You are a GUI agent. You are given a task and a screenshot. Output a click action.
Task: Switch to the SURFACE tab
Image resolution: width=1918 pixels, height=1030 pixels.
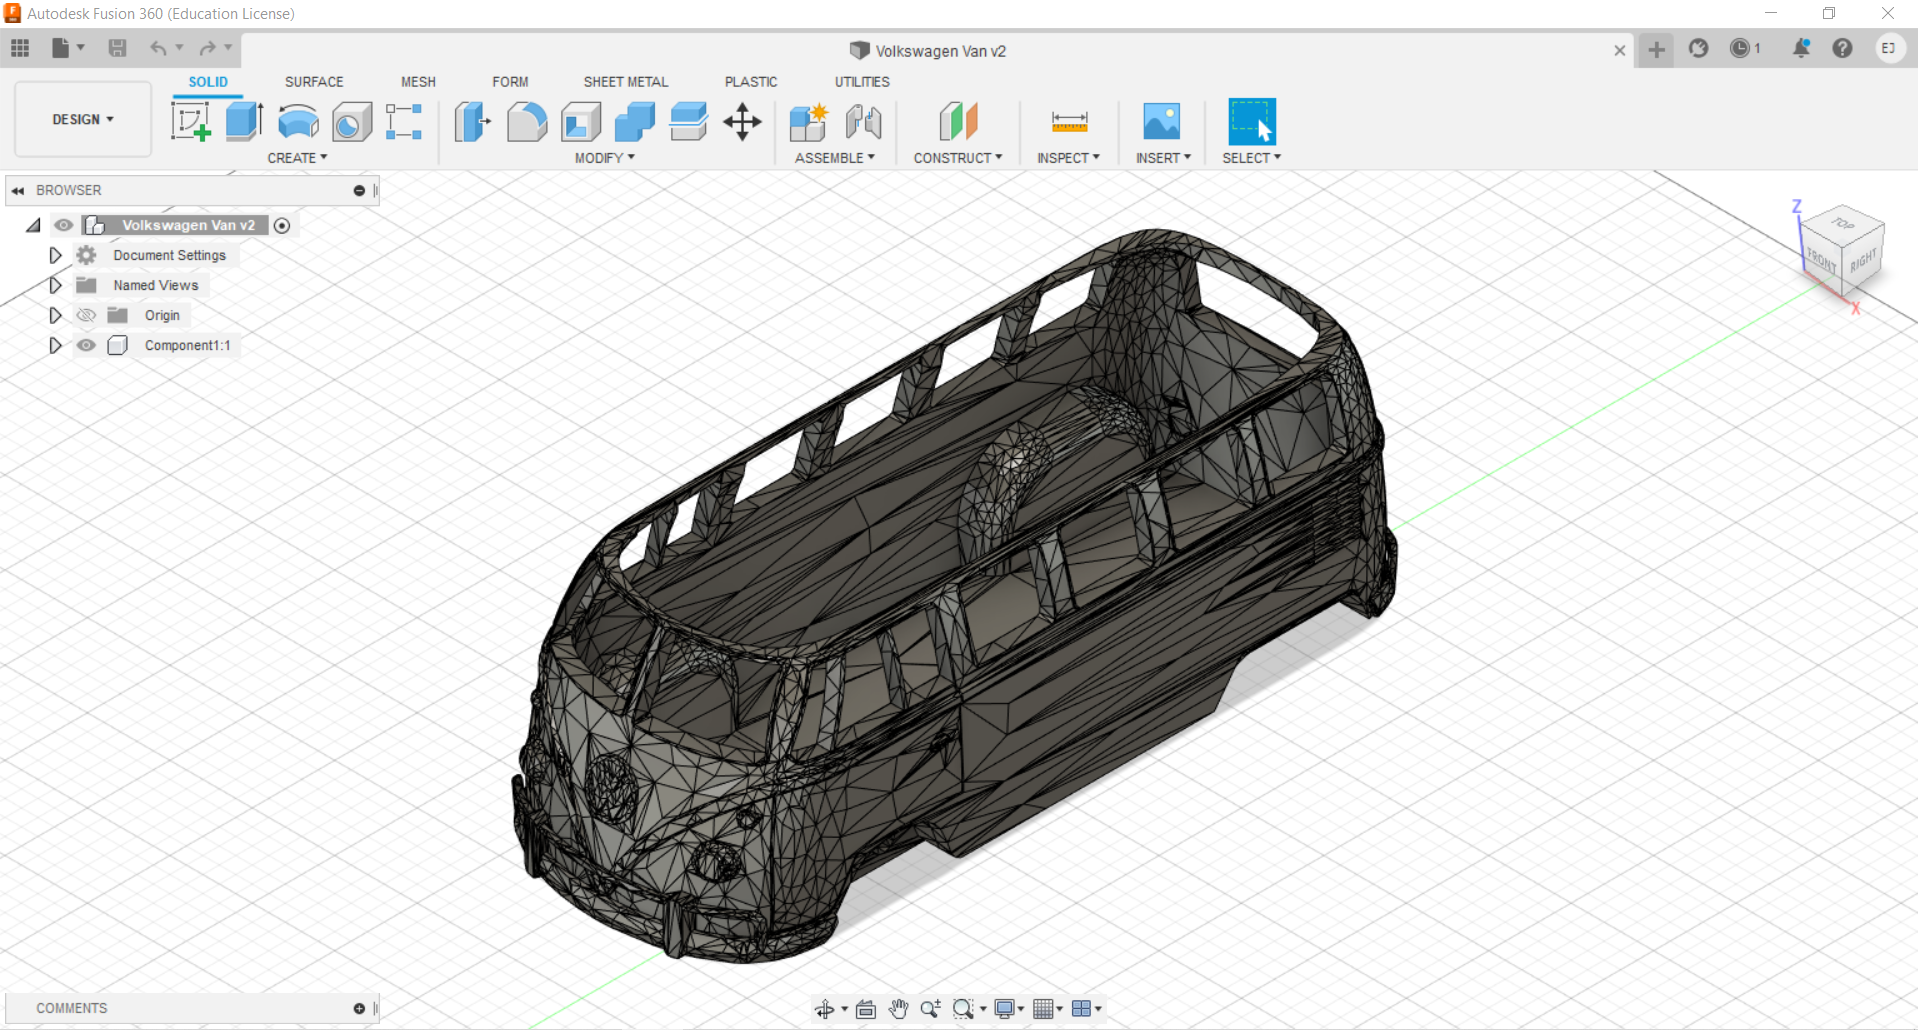tap(314, 82)
